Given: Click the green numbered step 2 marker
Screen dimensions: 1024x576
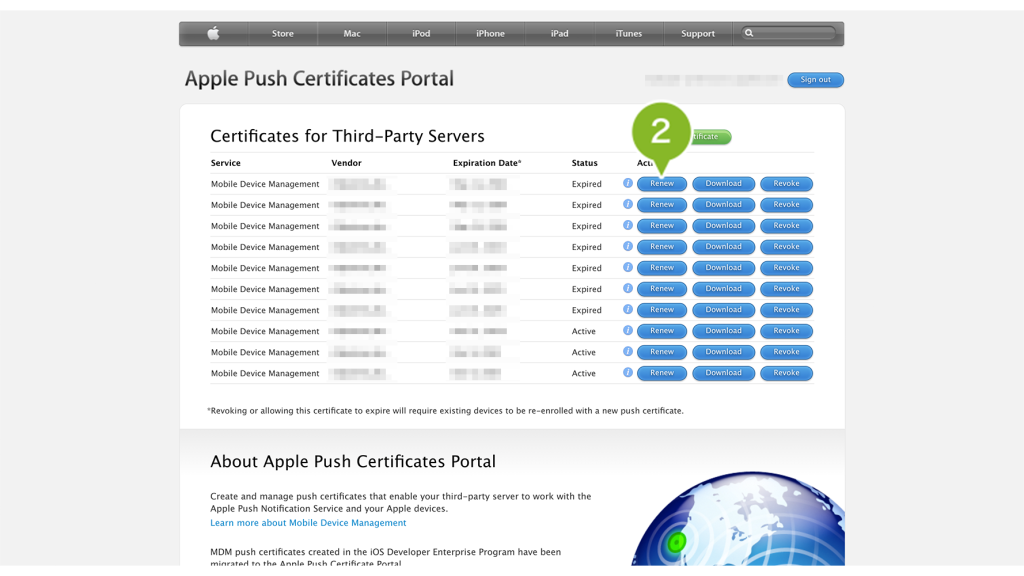Looking at the screenshot, I should 661,131.
